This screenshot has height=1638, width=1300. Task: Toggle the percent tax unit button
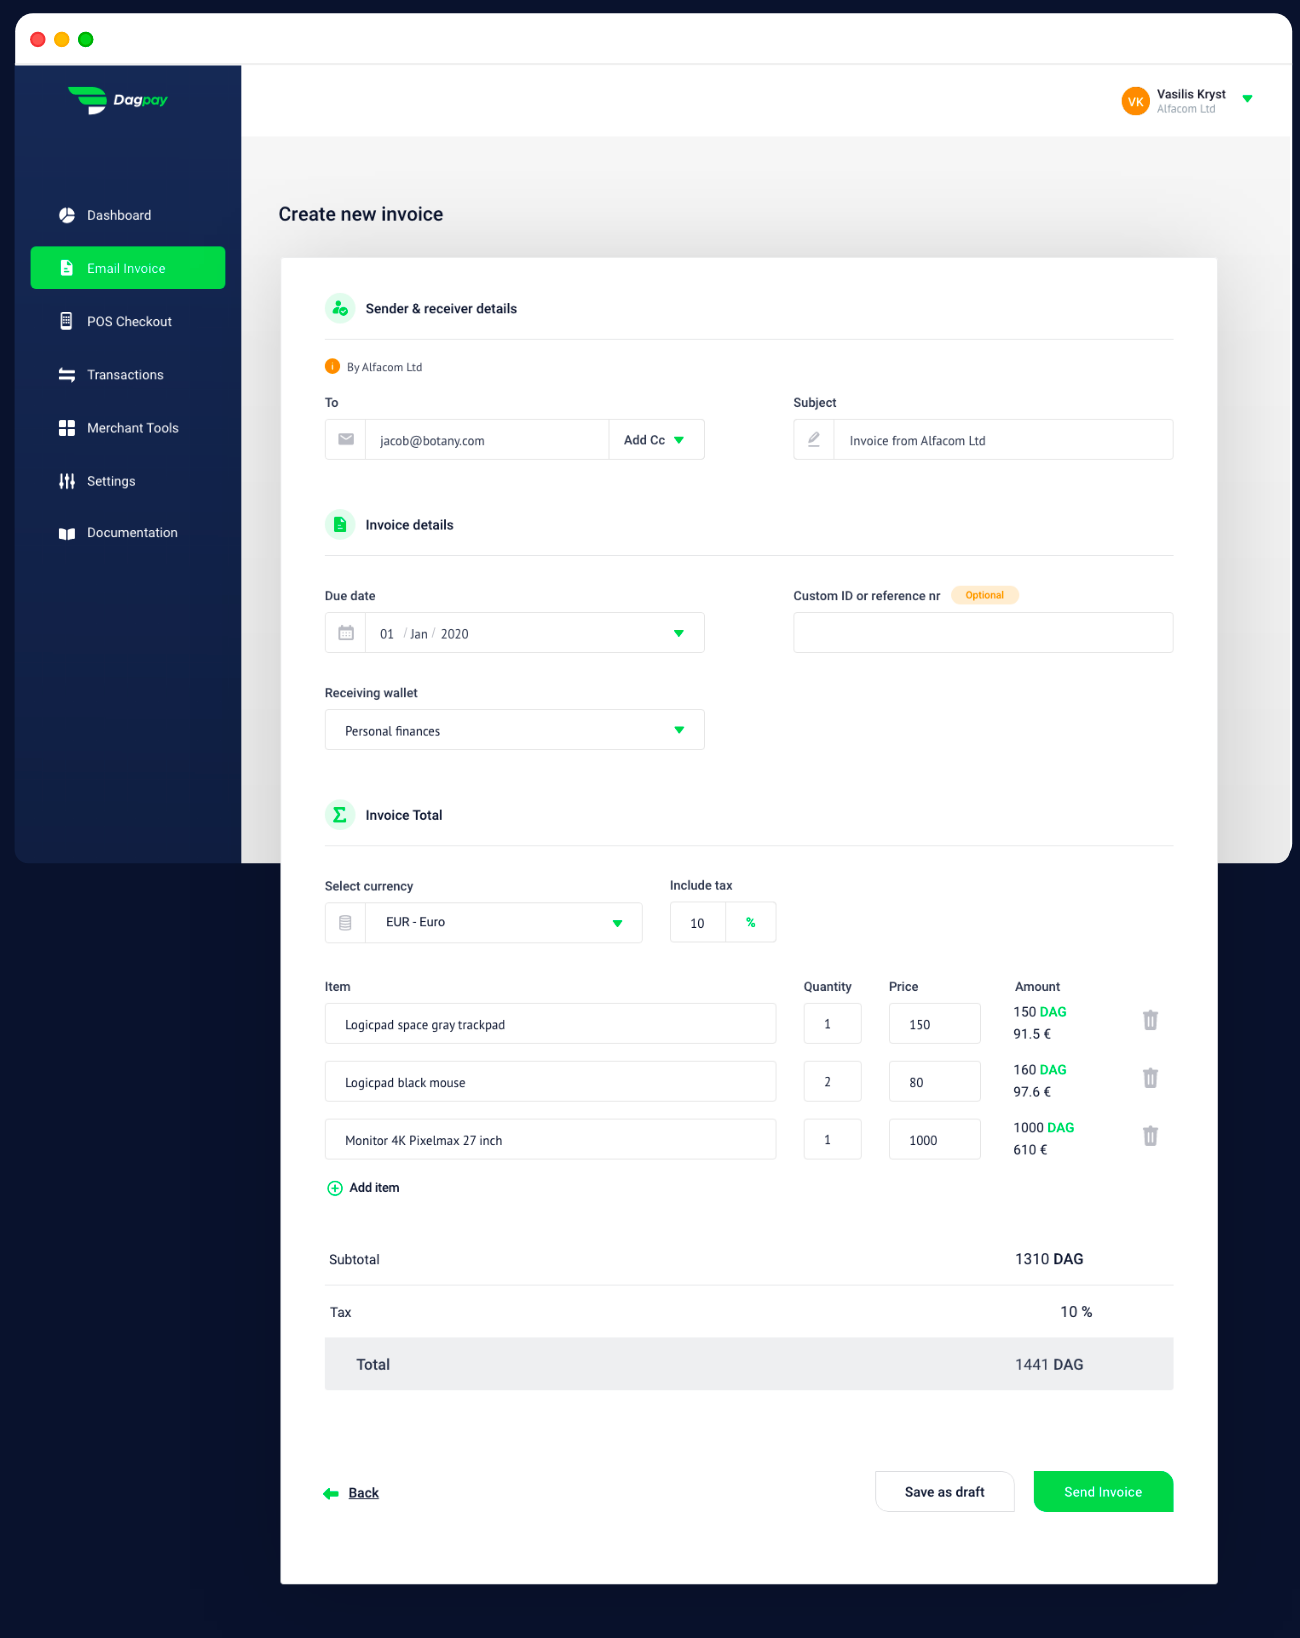[750, 923]
